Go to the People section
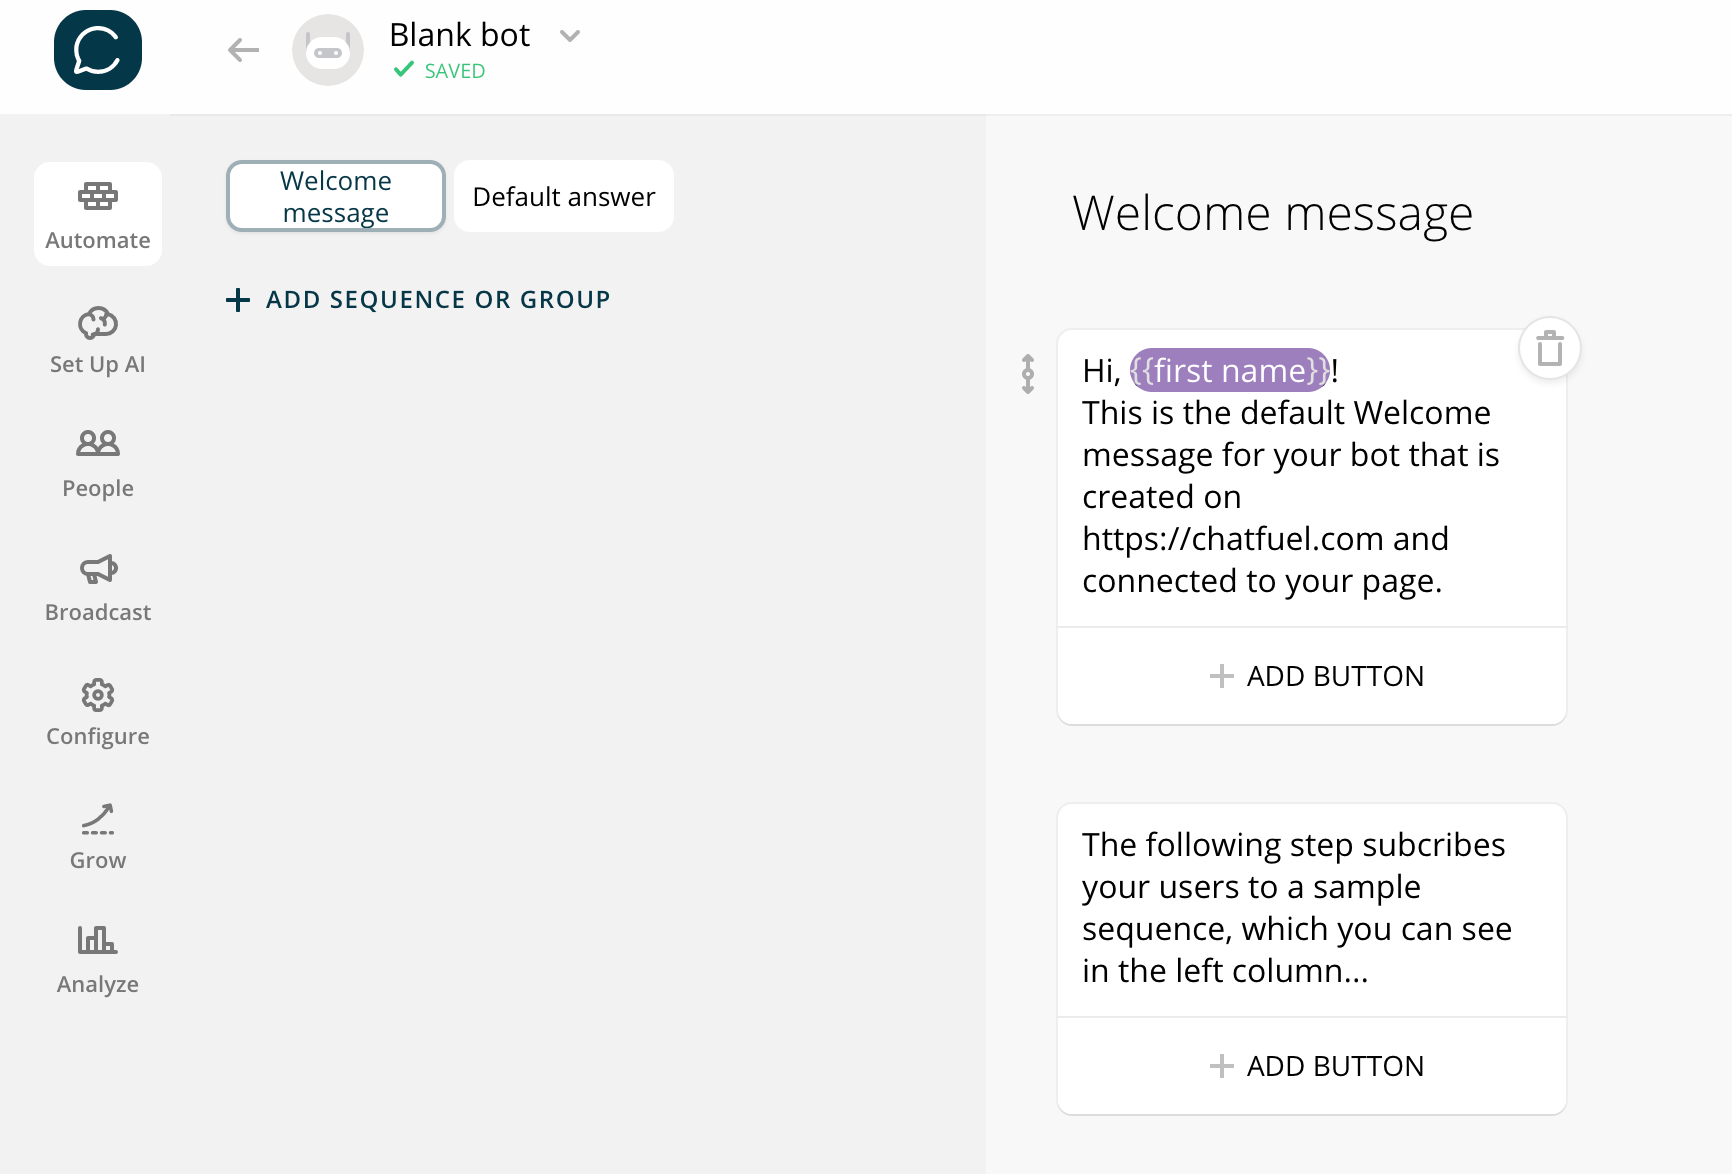Image resolution: width=1732 pixels, height=1174 pixels. 98,464
